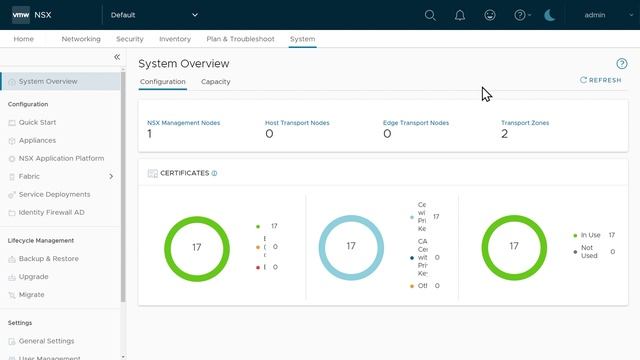Click the Transport Zones value 2
Screen dimensions: 640x360
[x=504, y=134]
